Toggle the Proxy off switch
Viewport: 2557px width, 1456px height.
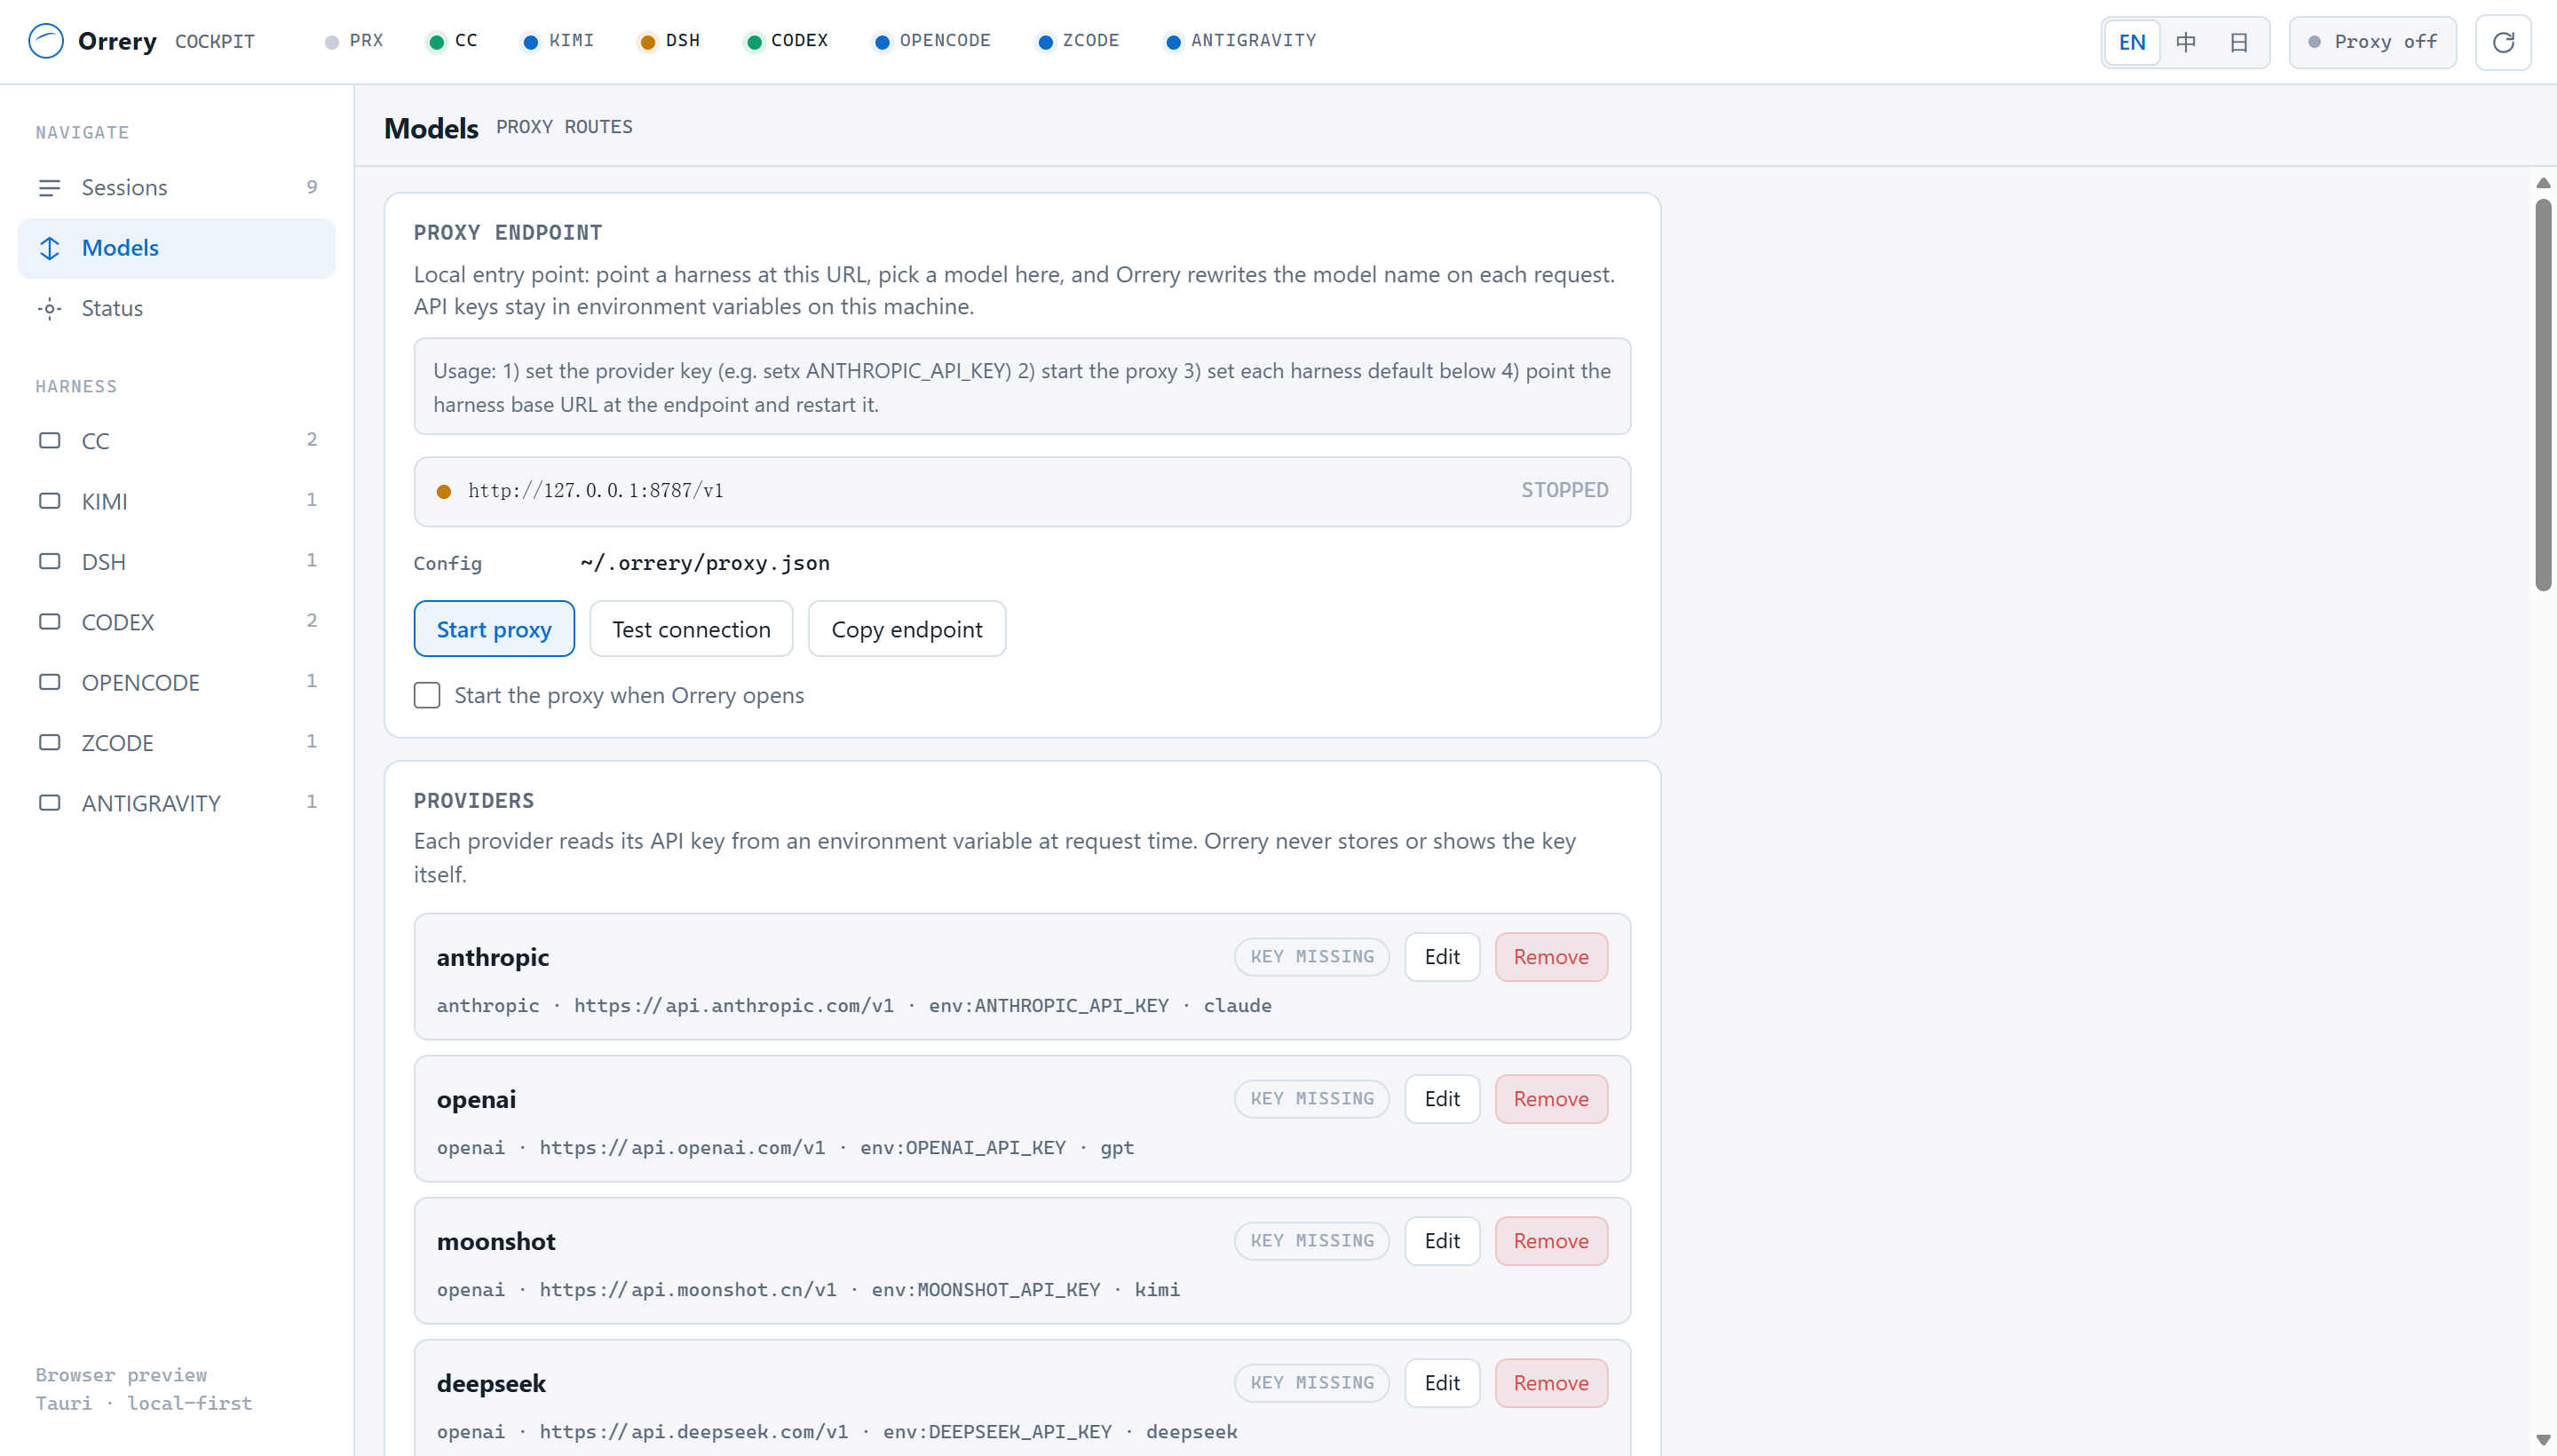(x=2372, y=42)
